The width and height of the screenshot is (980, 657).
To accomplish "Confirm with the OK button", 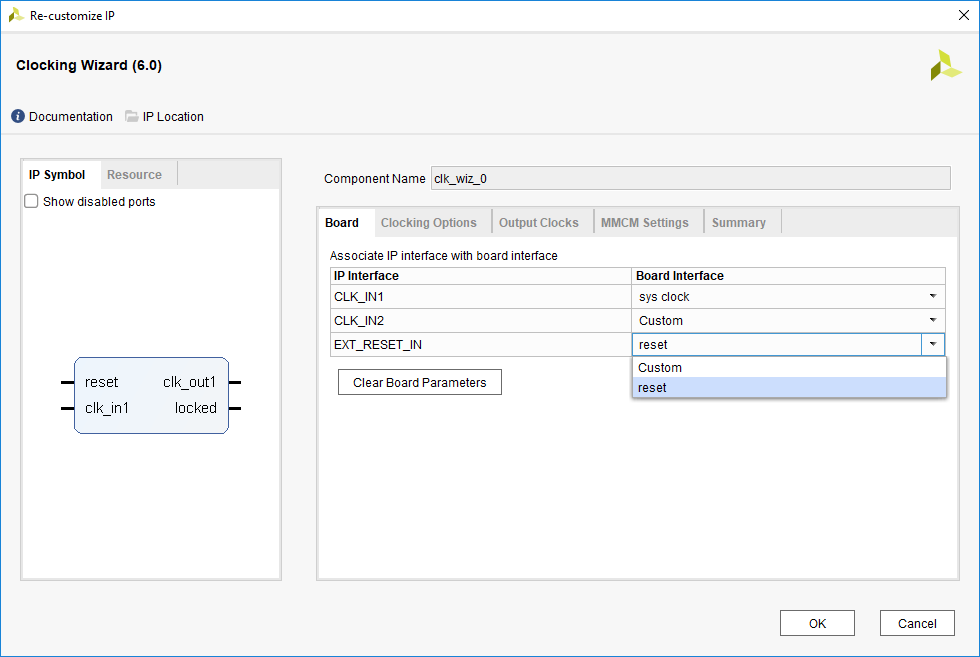I will [817, 623].
